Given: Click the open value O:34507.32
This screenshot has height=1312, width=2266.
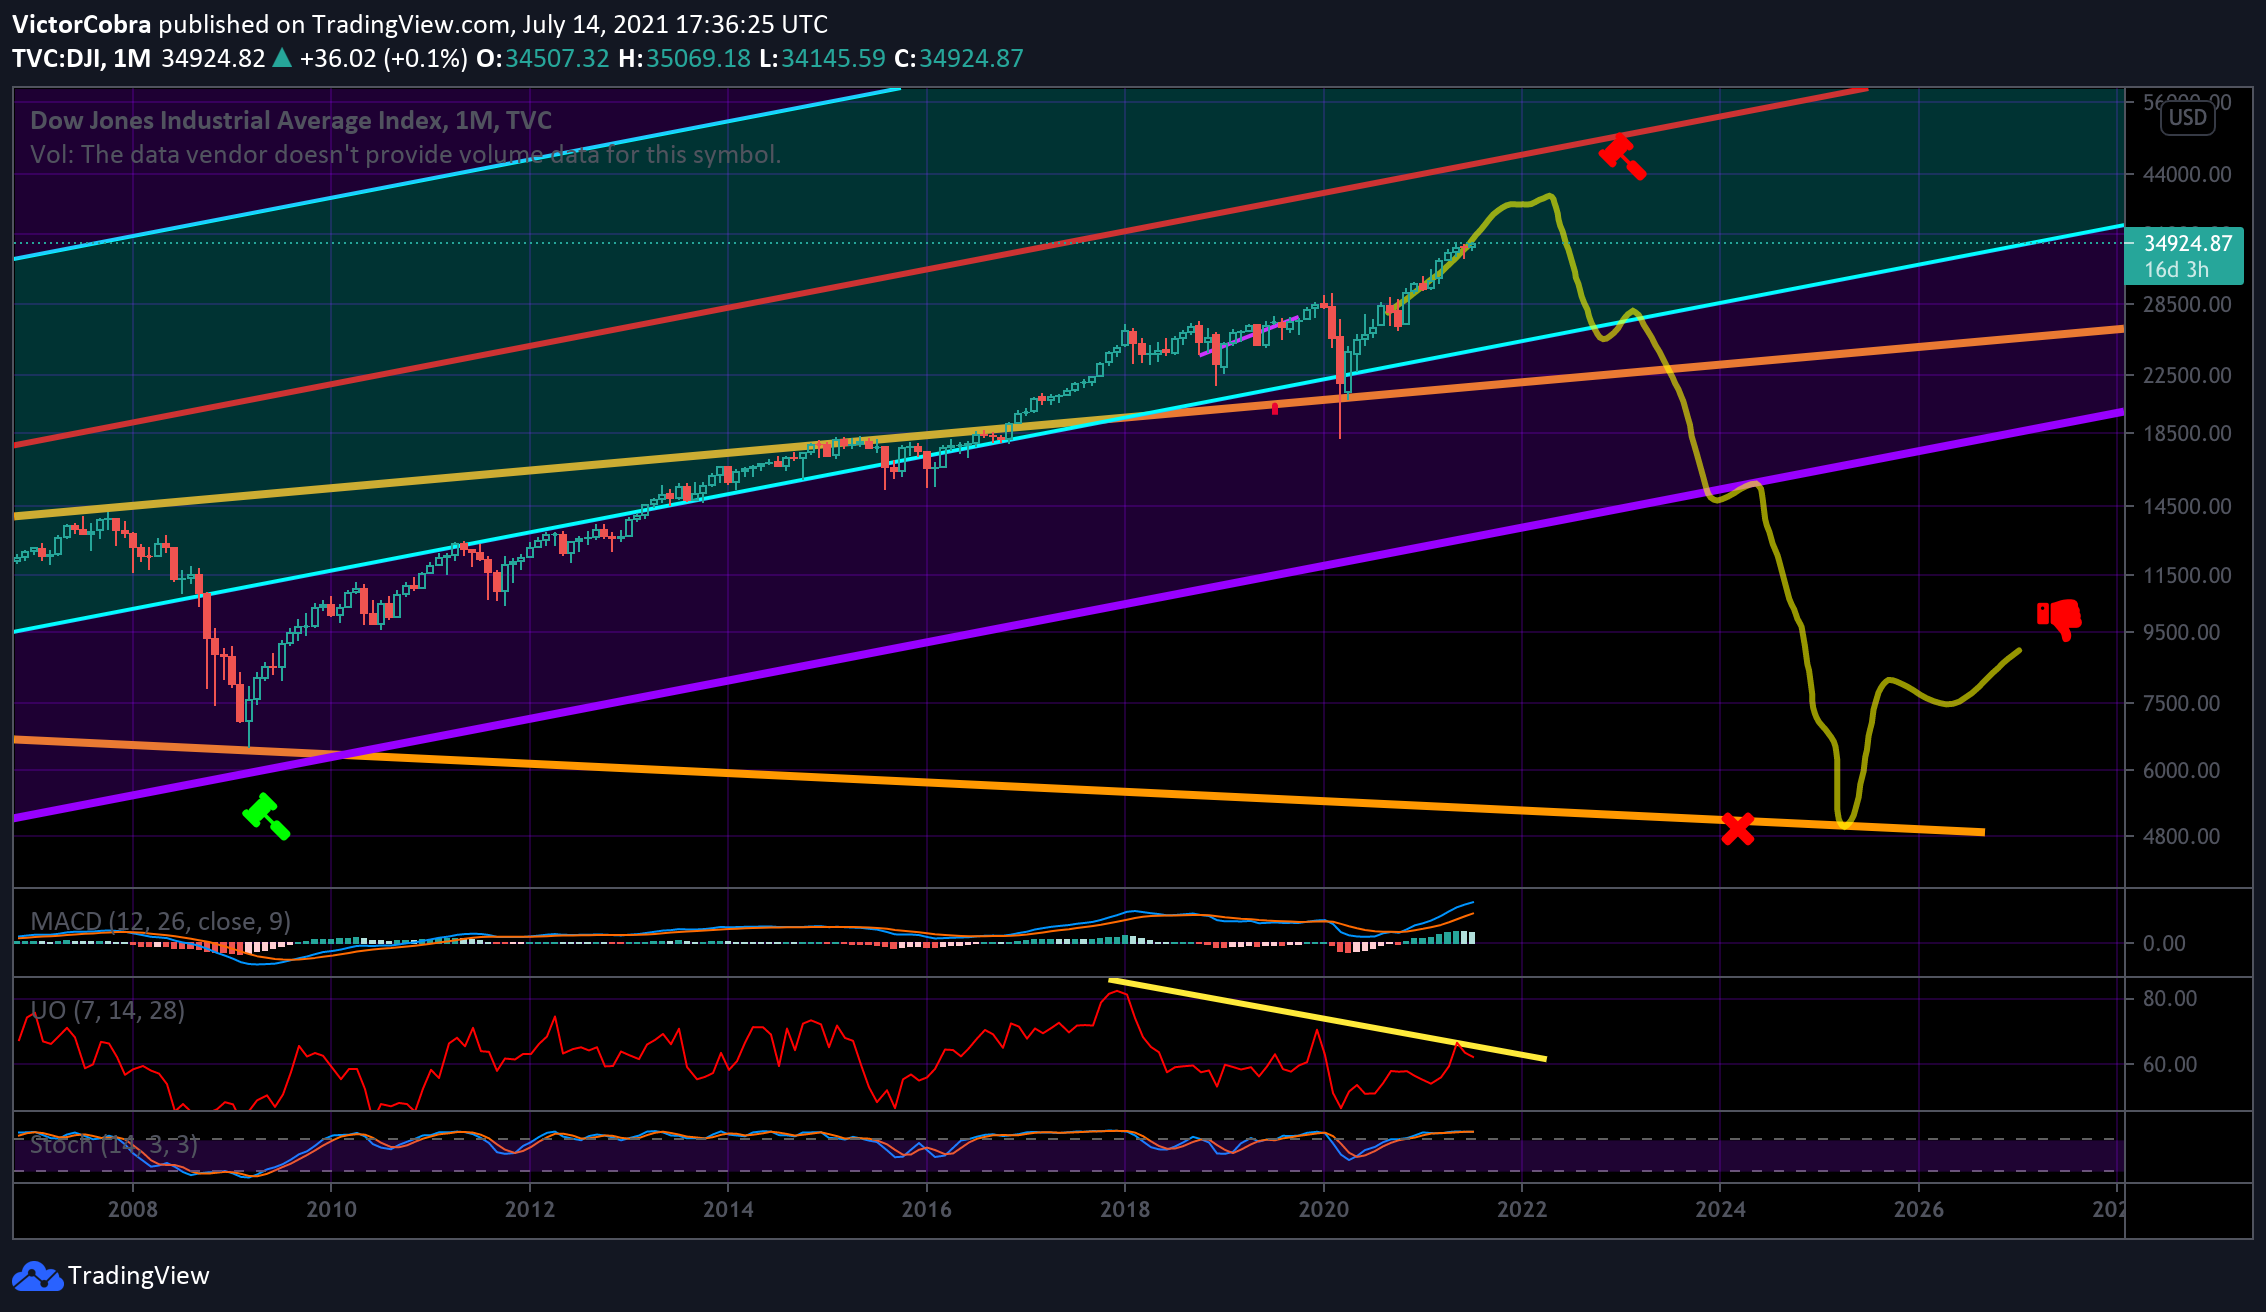Looking at the screenshot, I should click(542, 58).
